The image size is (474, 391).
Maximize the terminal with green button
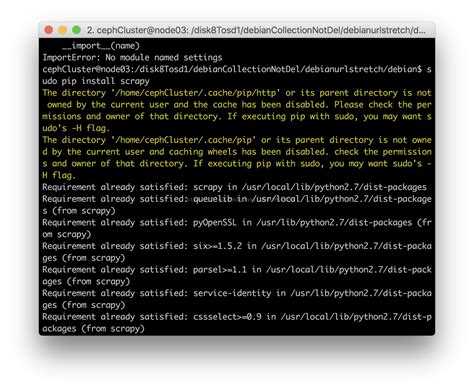(77, 30)
